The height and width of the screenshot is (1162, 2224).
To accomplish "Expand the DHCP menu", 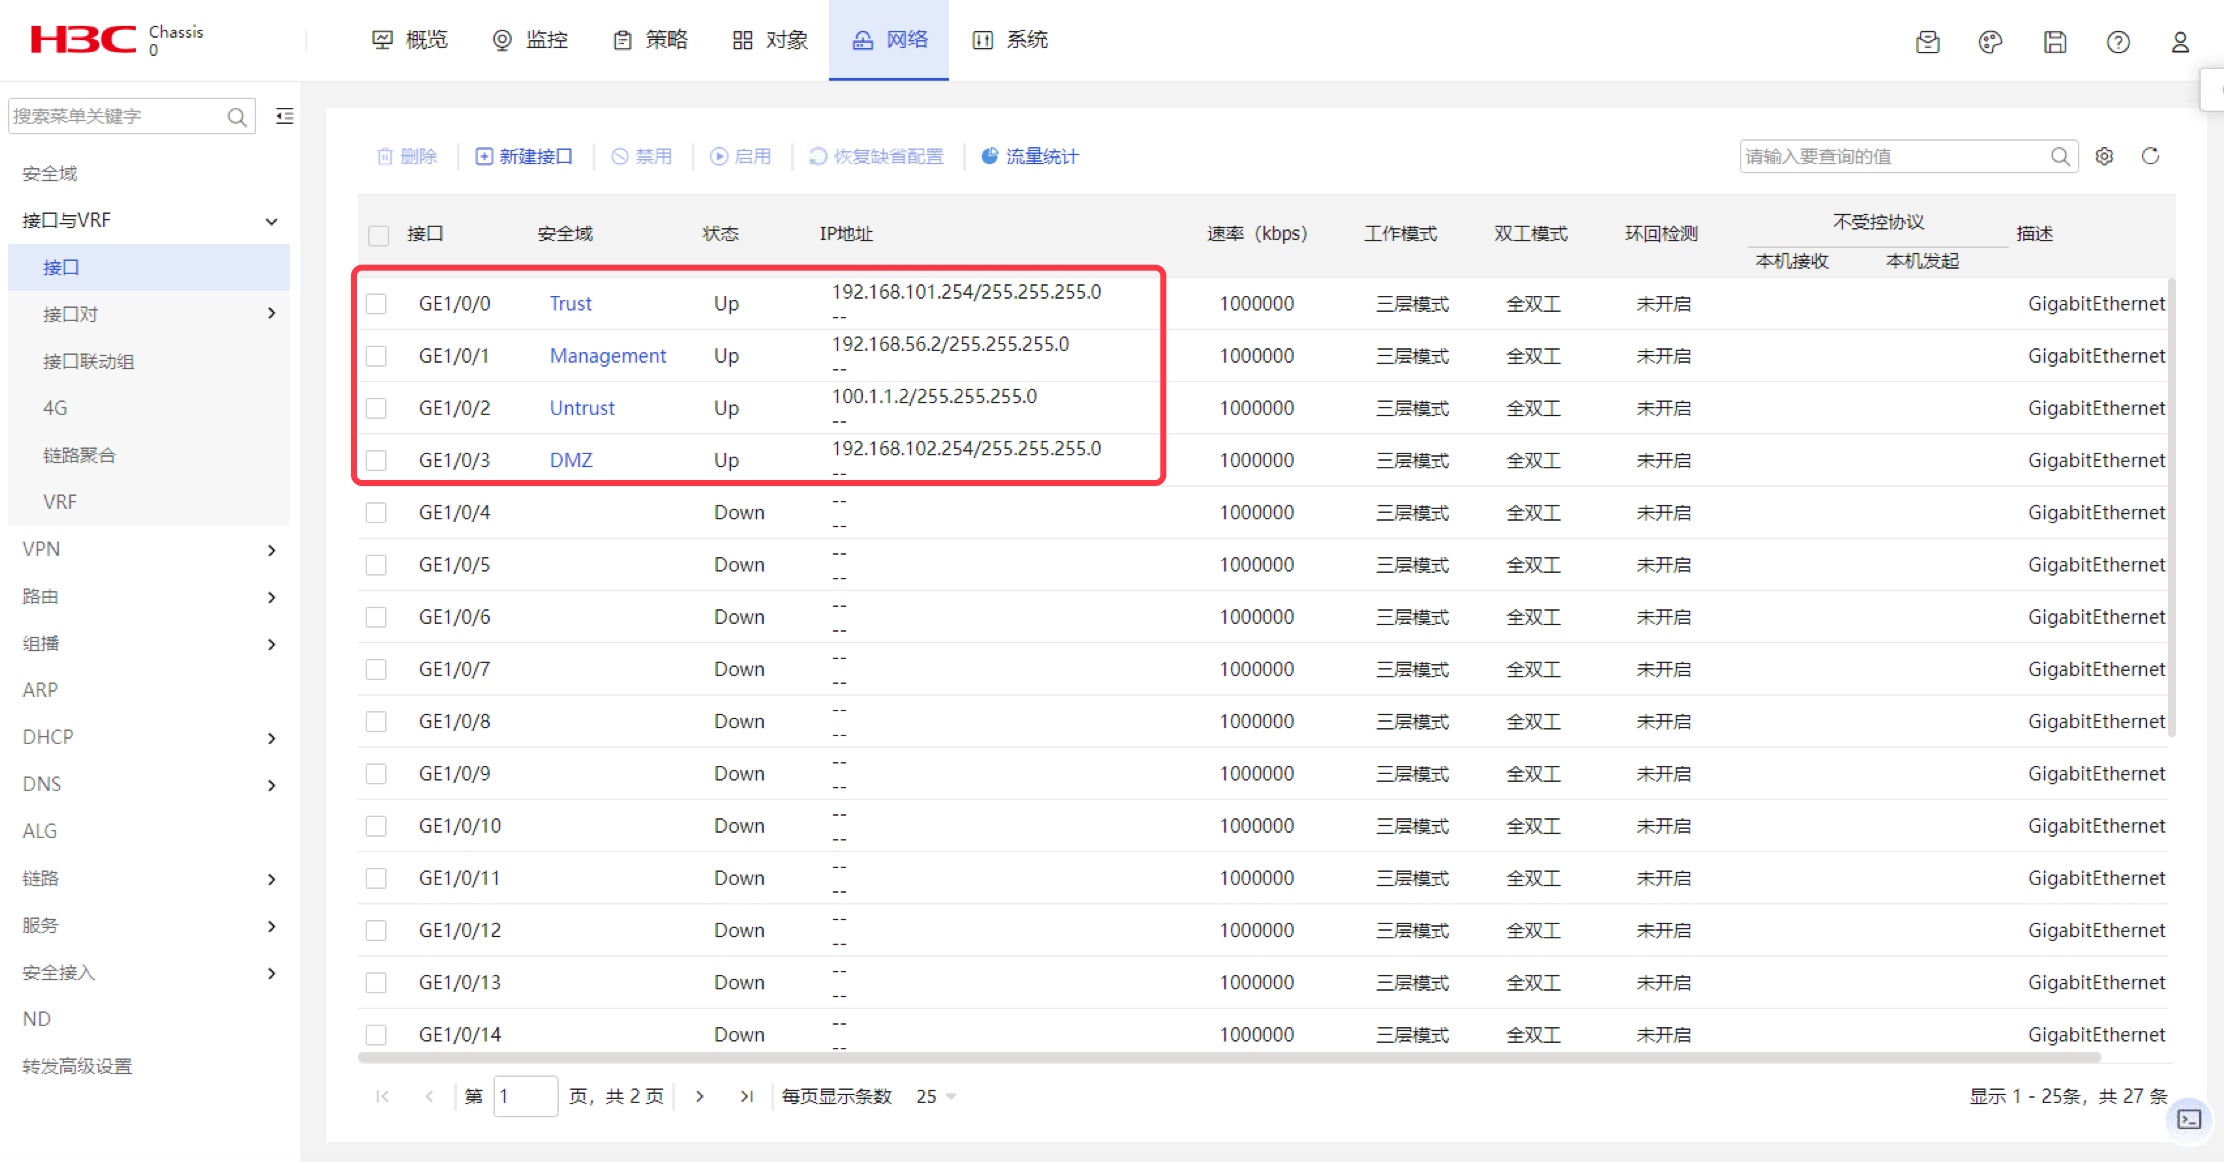I will 271,738.
